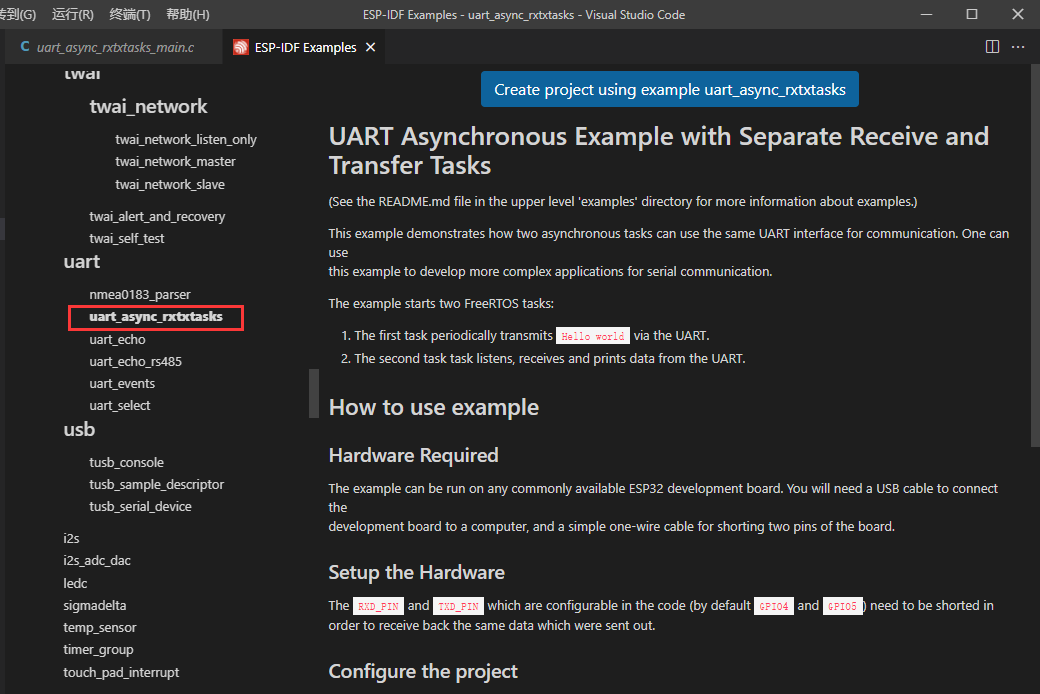Click the examples list scrollbar thumb
This screenshot has width=1040, height=694.
(314, 393)
